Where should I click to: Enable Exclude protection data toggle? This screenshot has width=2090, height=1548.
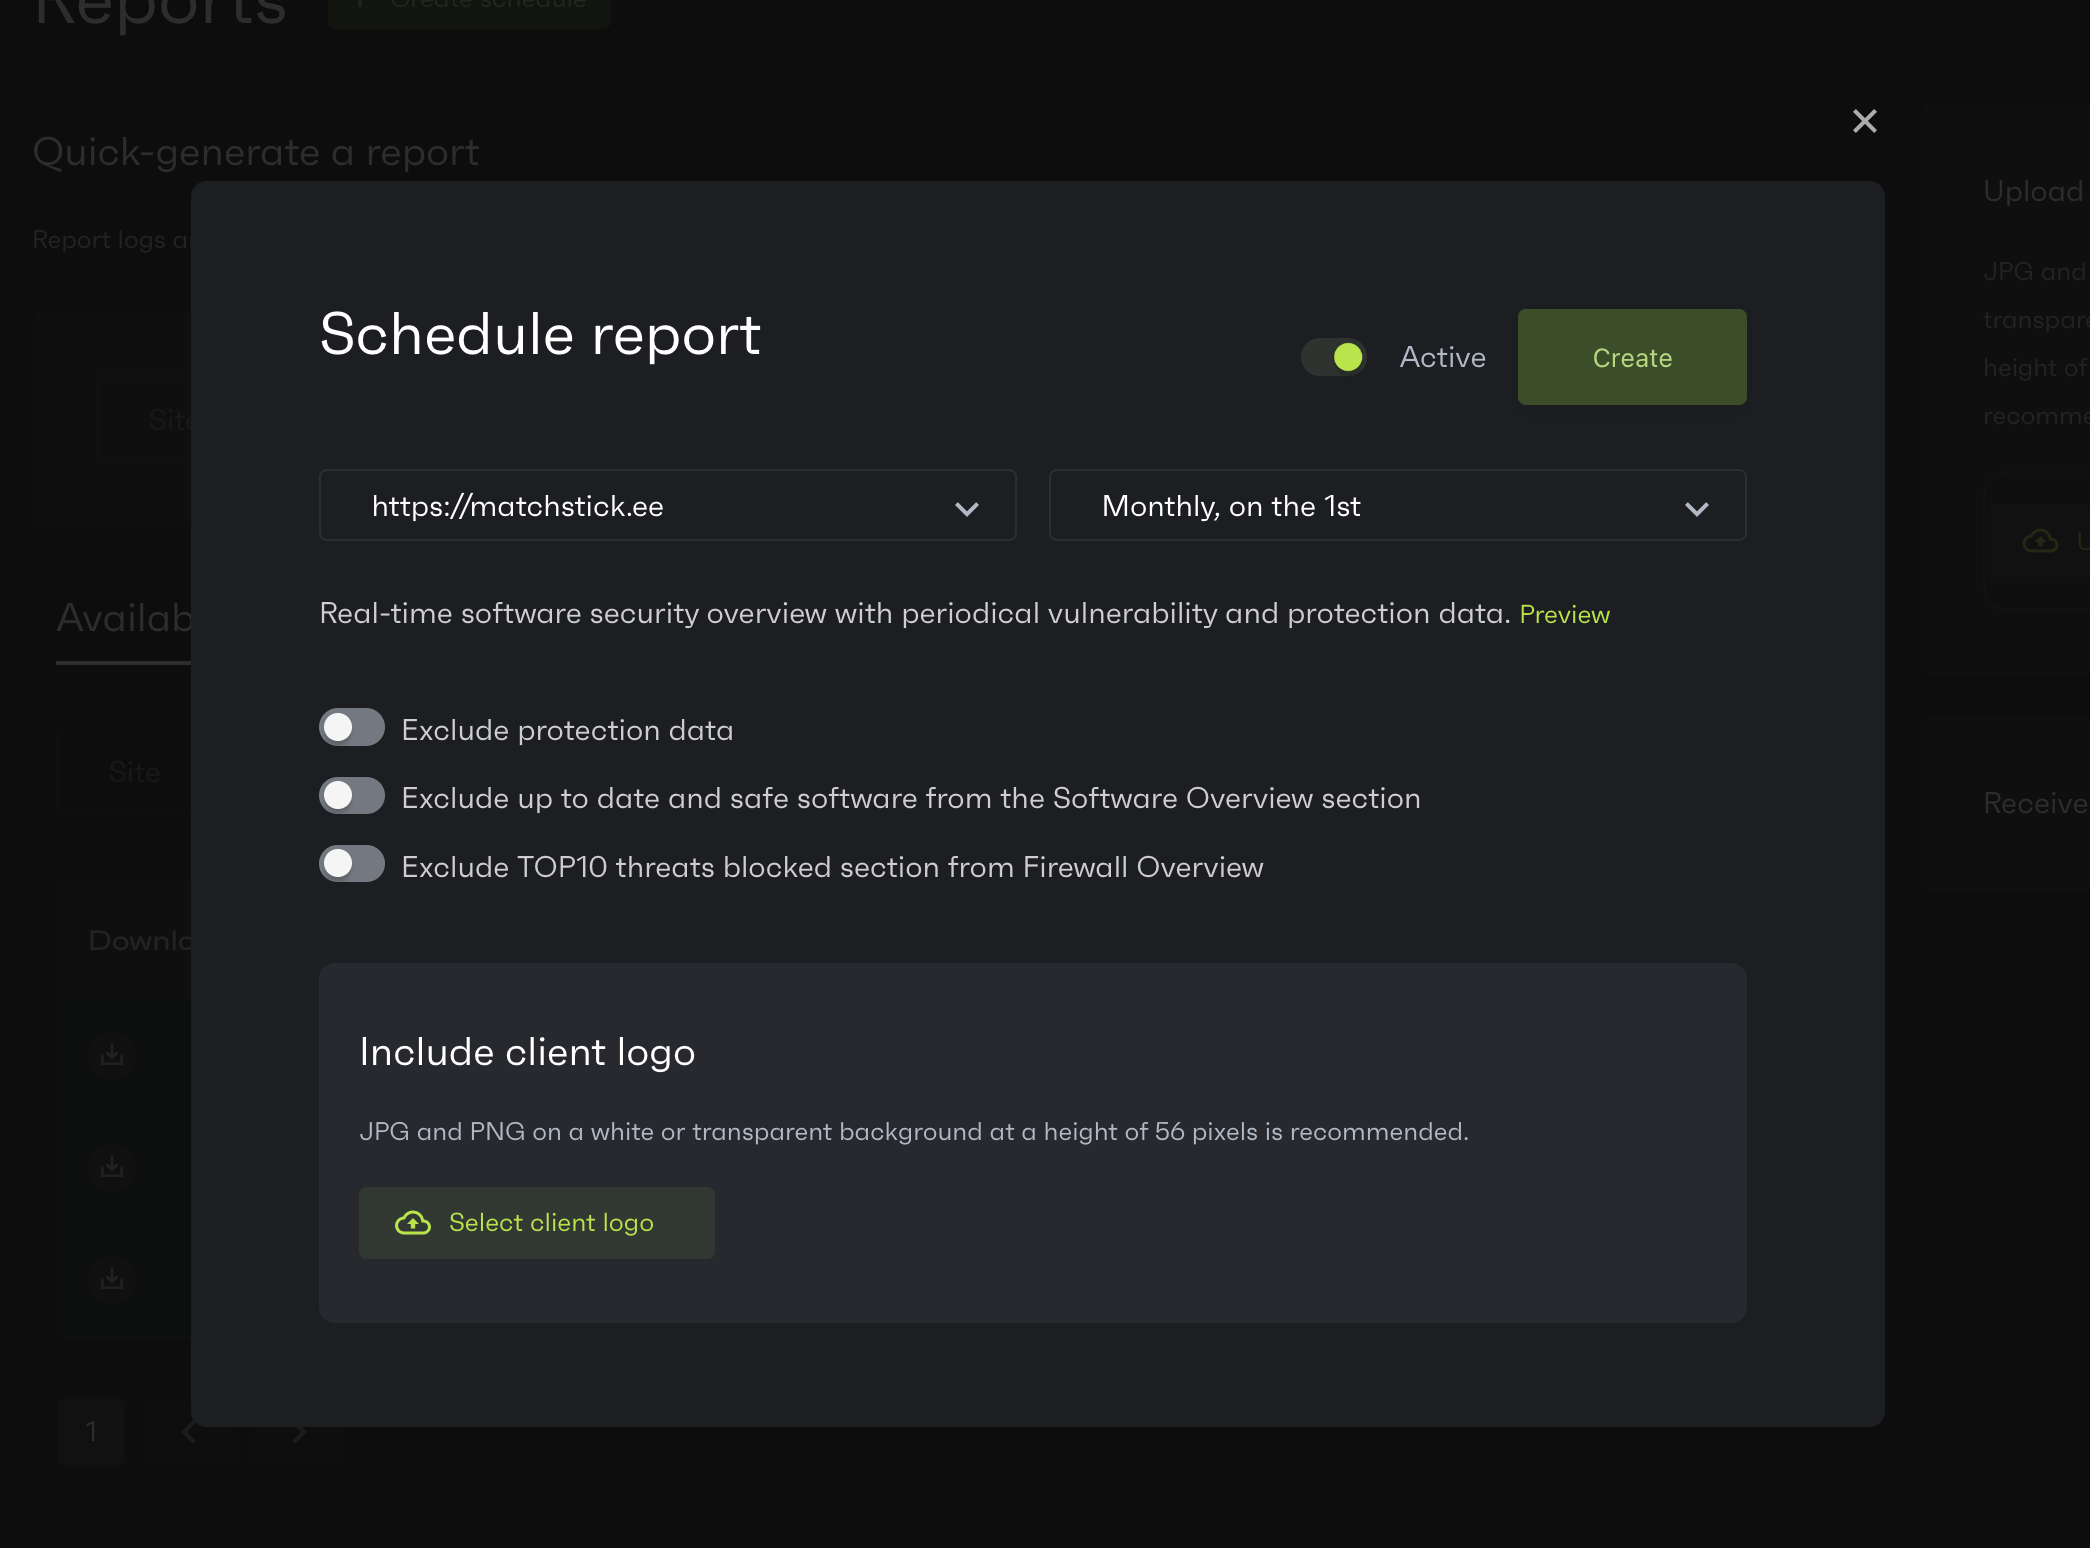point(352,728)
